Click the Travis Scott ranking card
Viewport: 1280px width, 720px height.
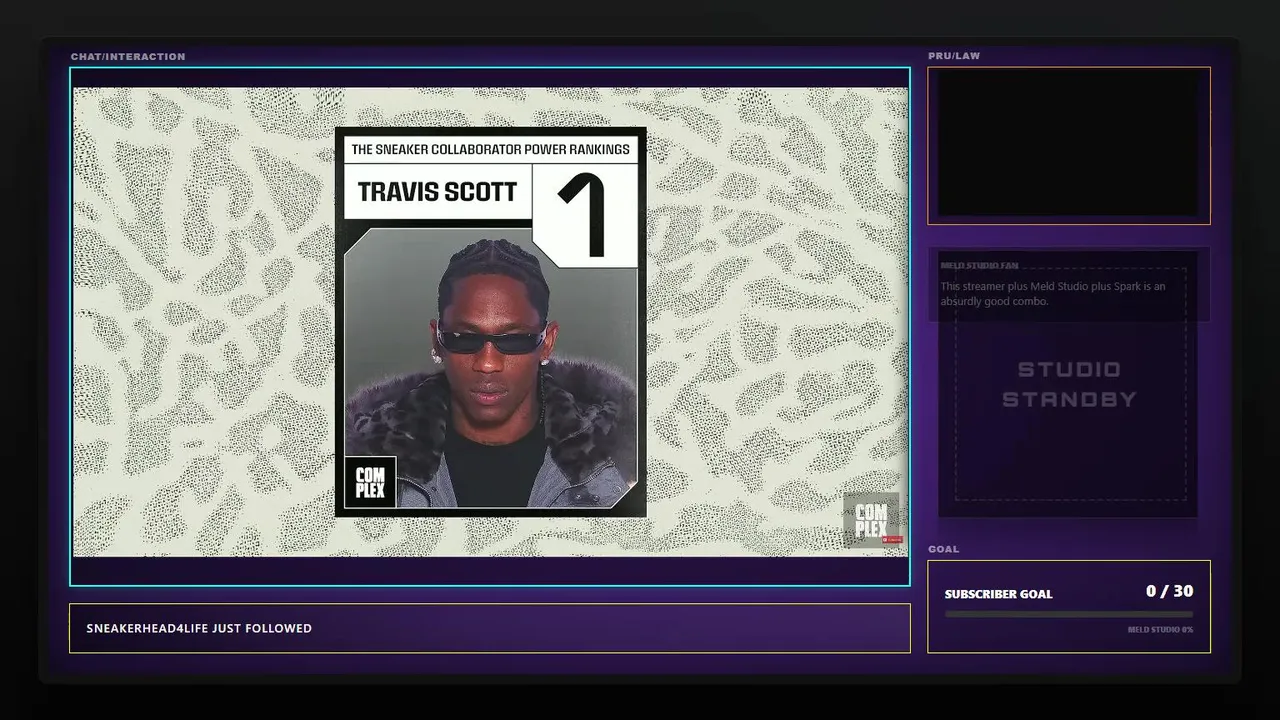(491, 322)
